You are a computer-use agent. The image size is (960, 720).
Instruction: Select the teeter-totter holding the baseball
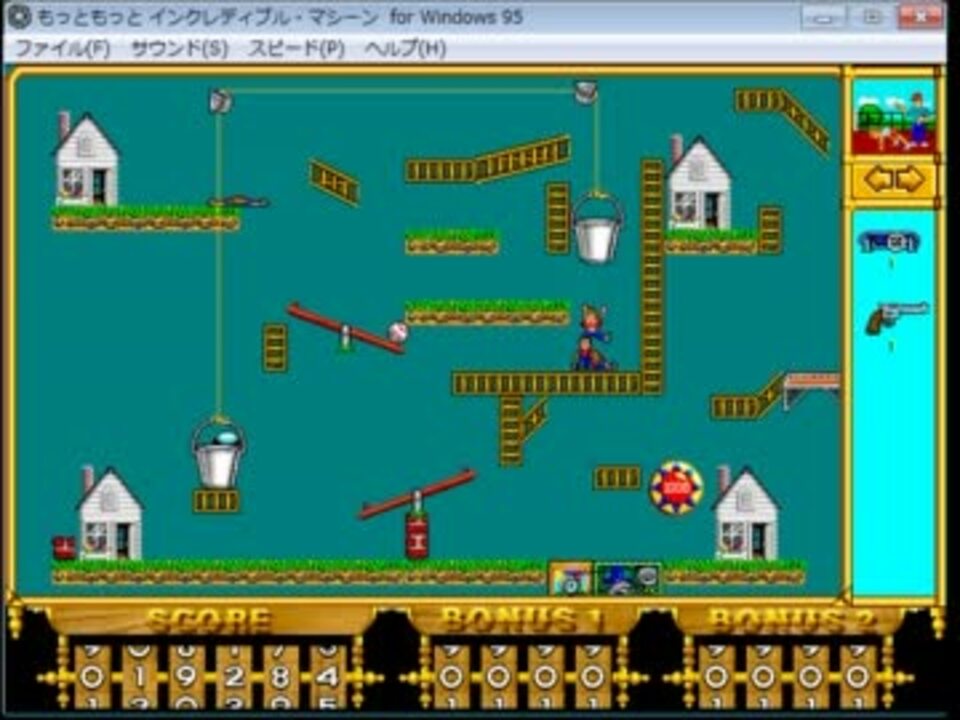(x=346, y=329)
